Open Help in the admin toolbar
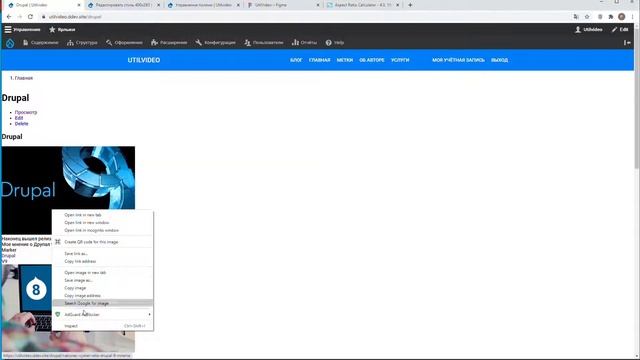 tap(335, 42)
